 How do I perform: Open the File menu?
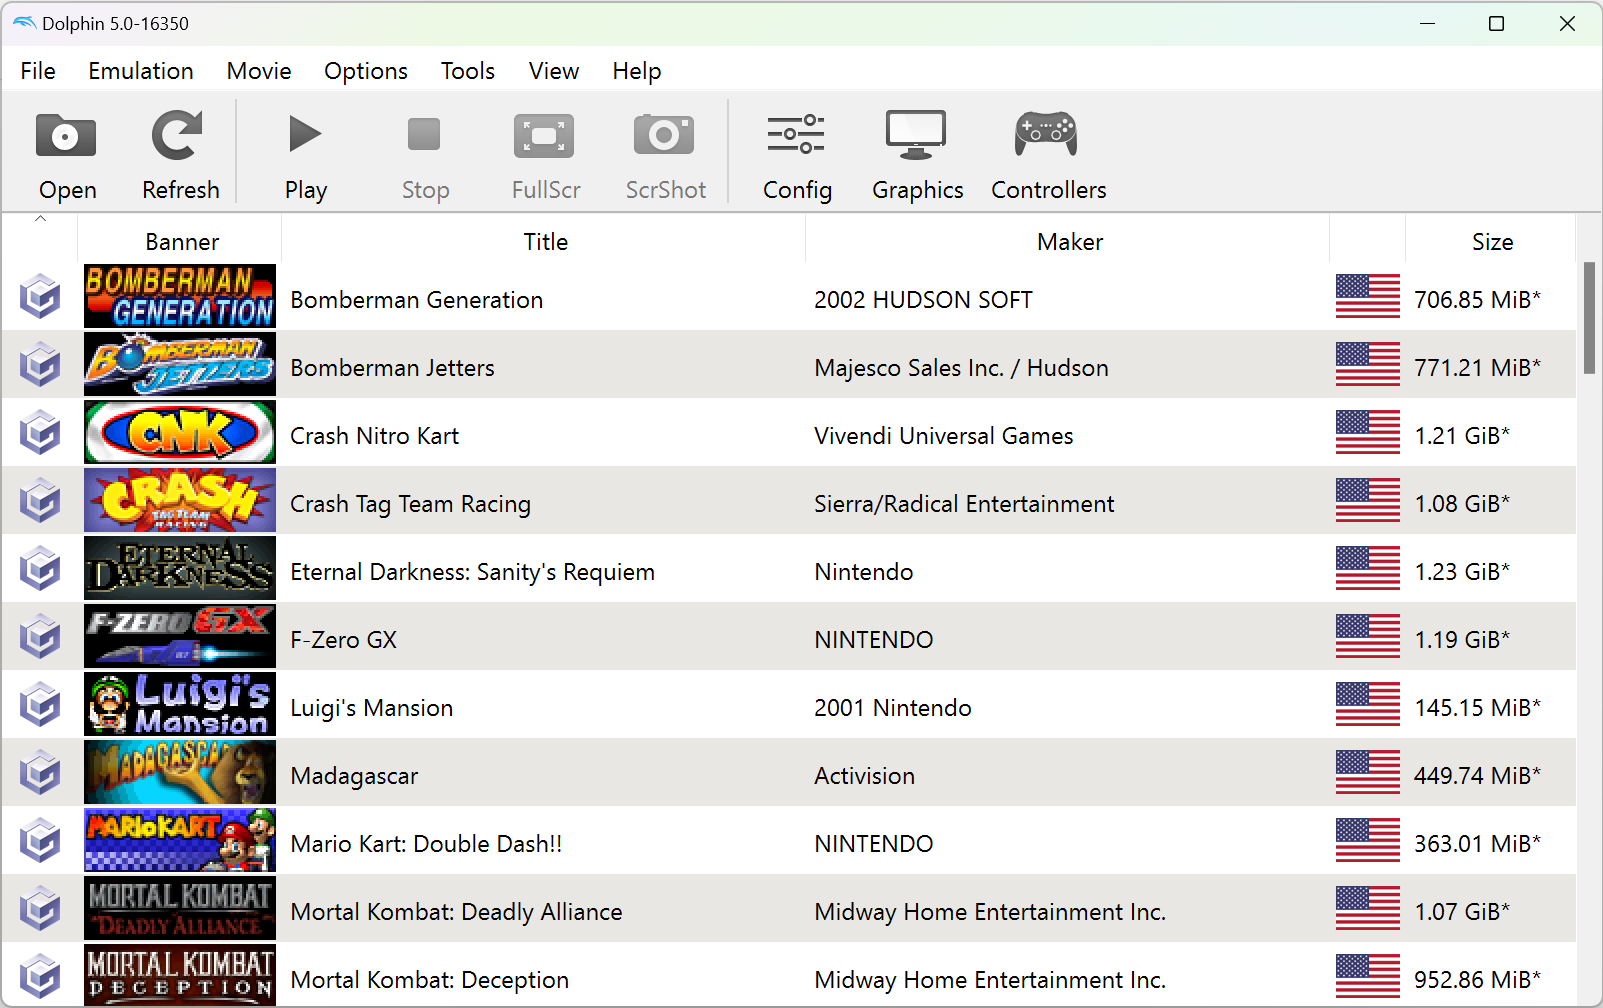38,71
